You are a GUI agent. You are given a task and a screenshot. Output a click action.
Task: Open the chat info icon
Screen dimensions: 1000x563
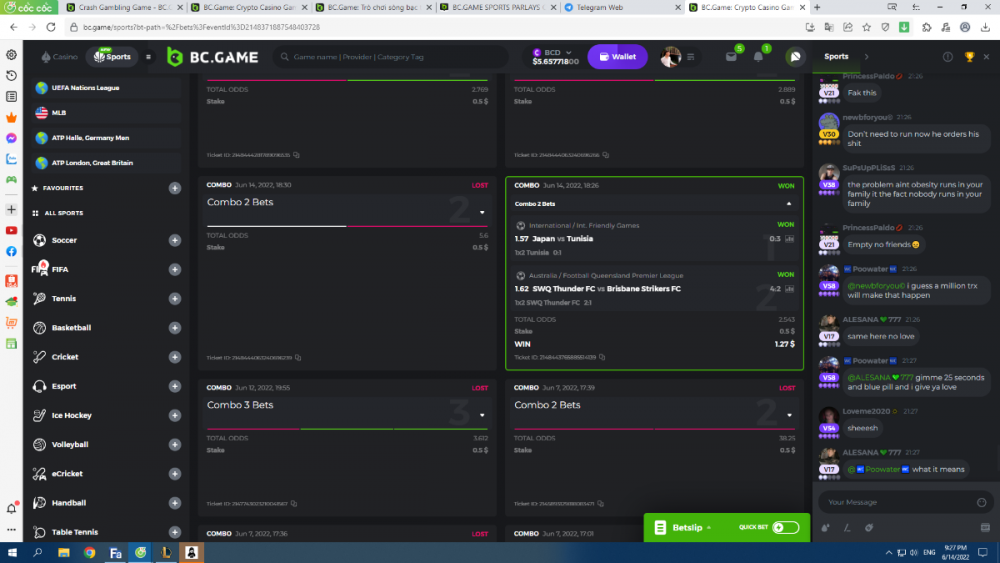[x=948, y=57]
